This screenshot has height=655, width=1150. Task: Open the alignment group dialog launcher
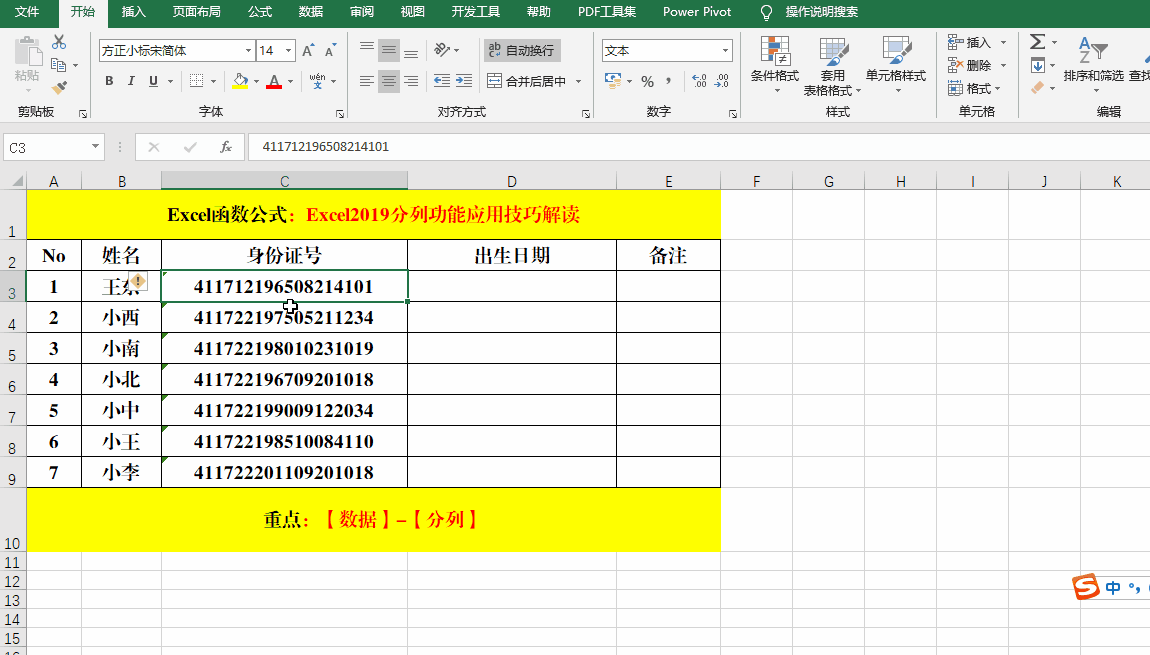click(x=586, y=114)
